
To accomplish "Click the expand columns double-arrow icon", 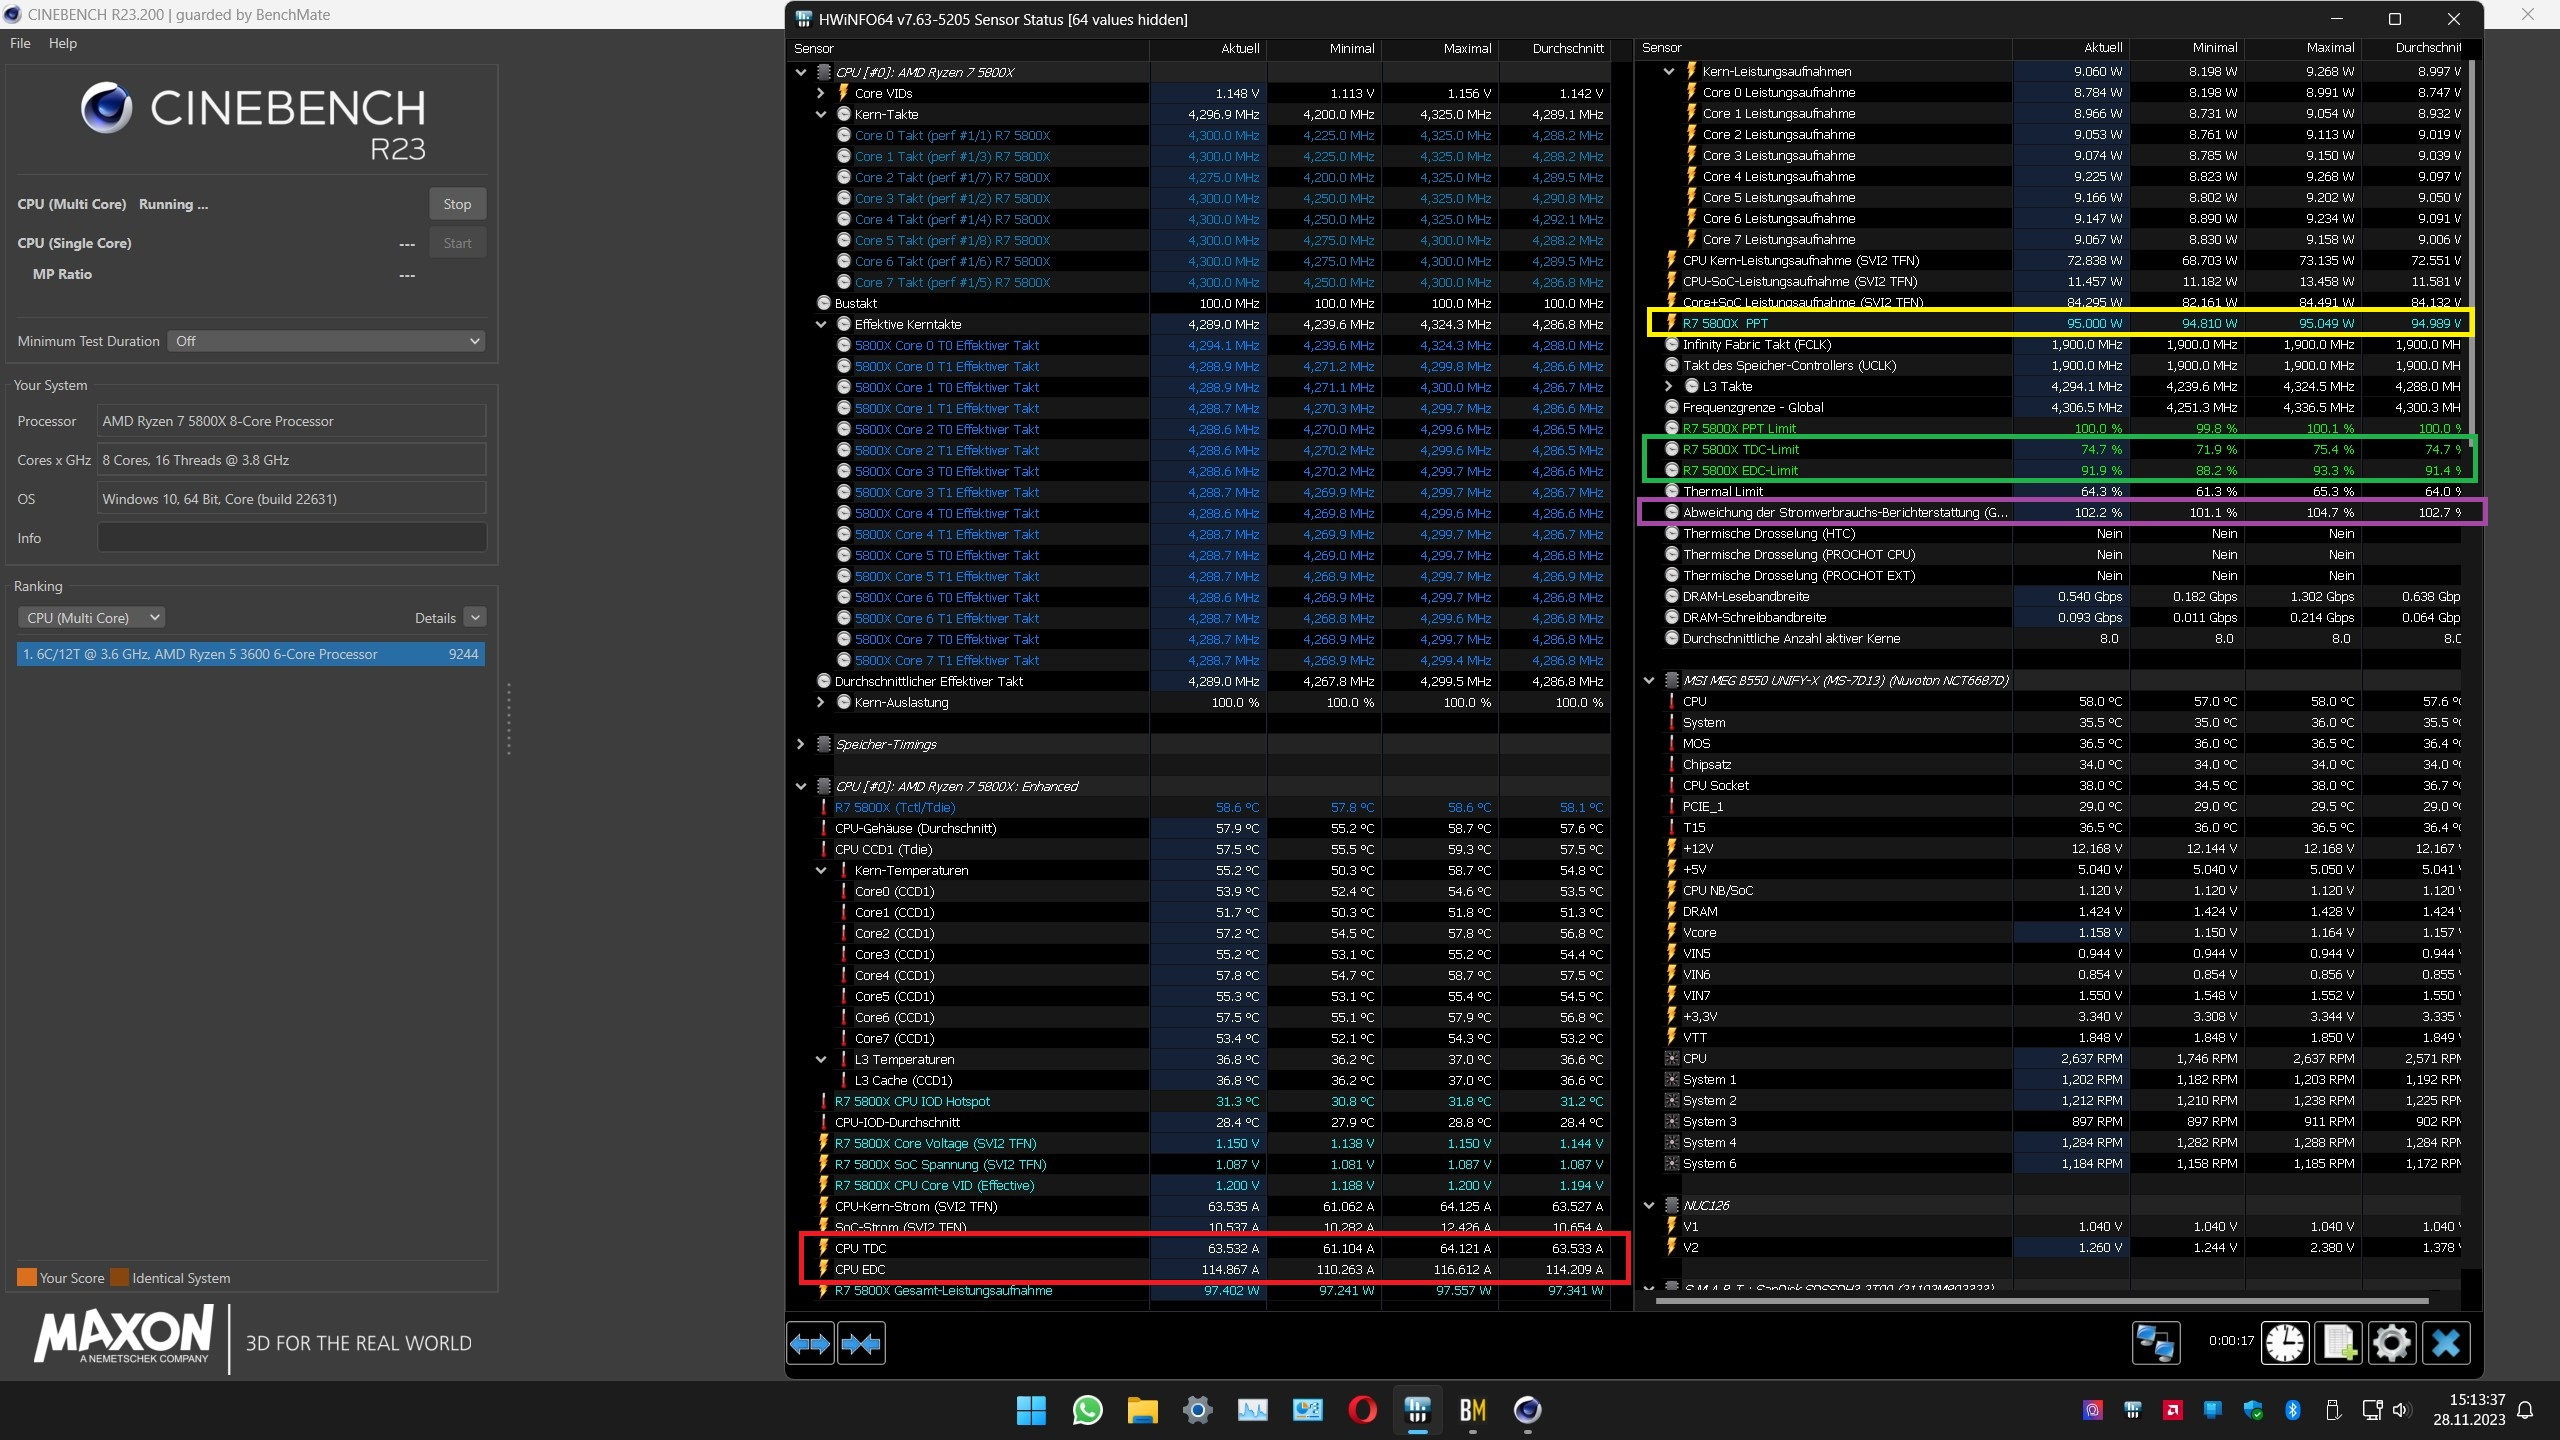I will [x=810, y=1344].
